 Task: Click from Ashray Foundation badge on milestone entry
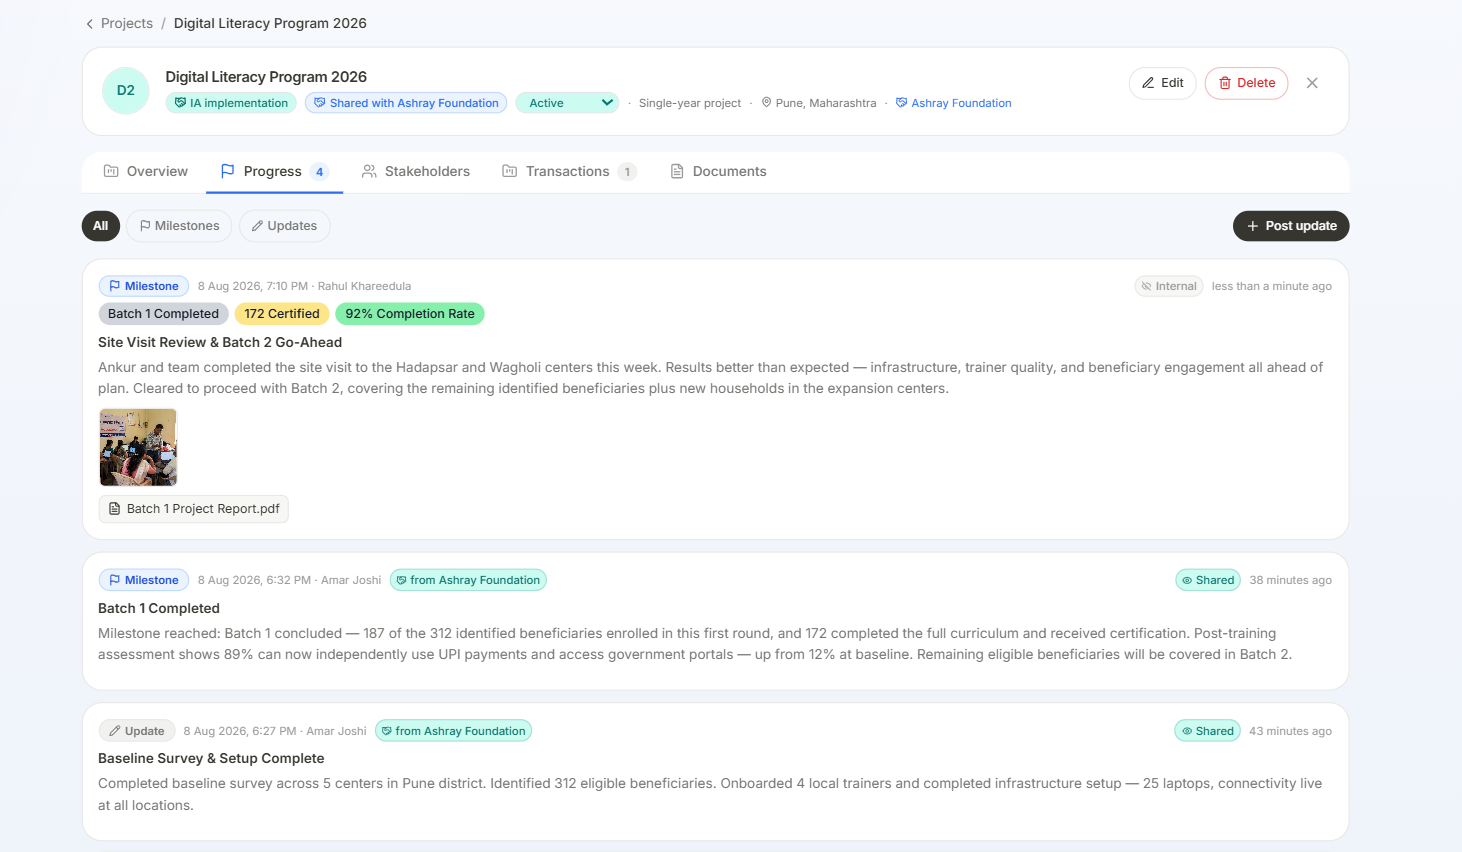coord(468,580)
